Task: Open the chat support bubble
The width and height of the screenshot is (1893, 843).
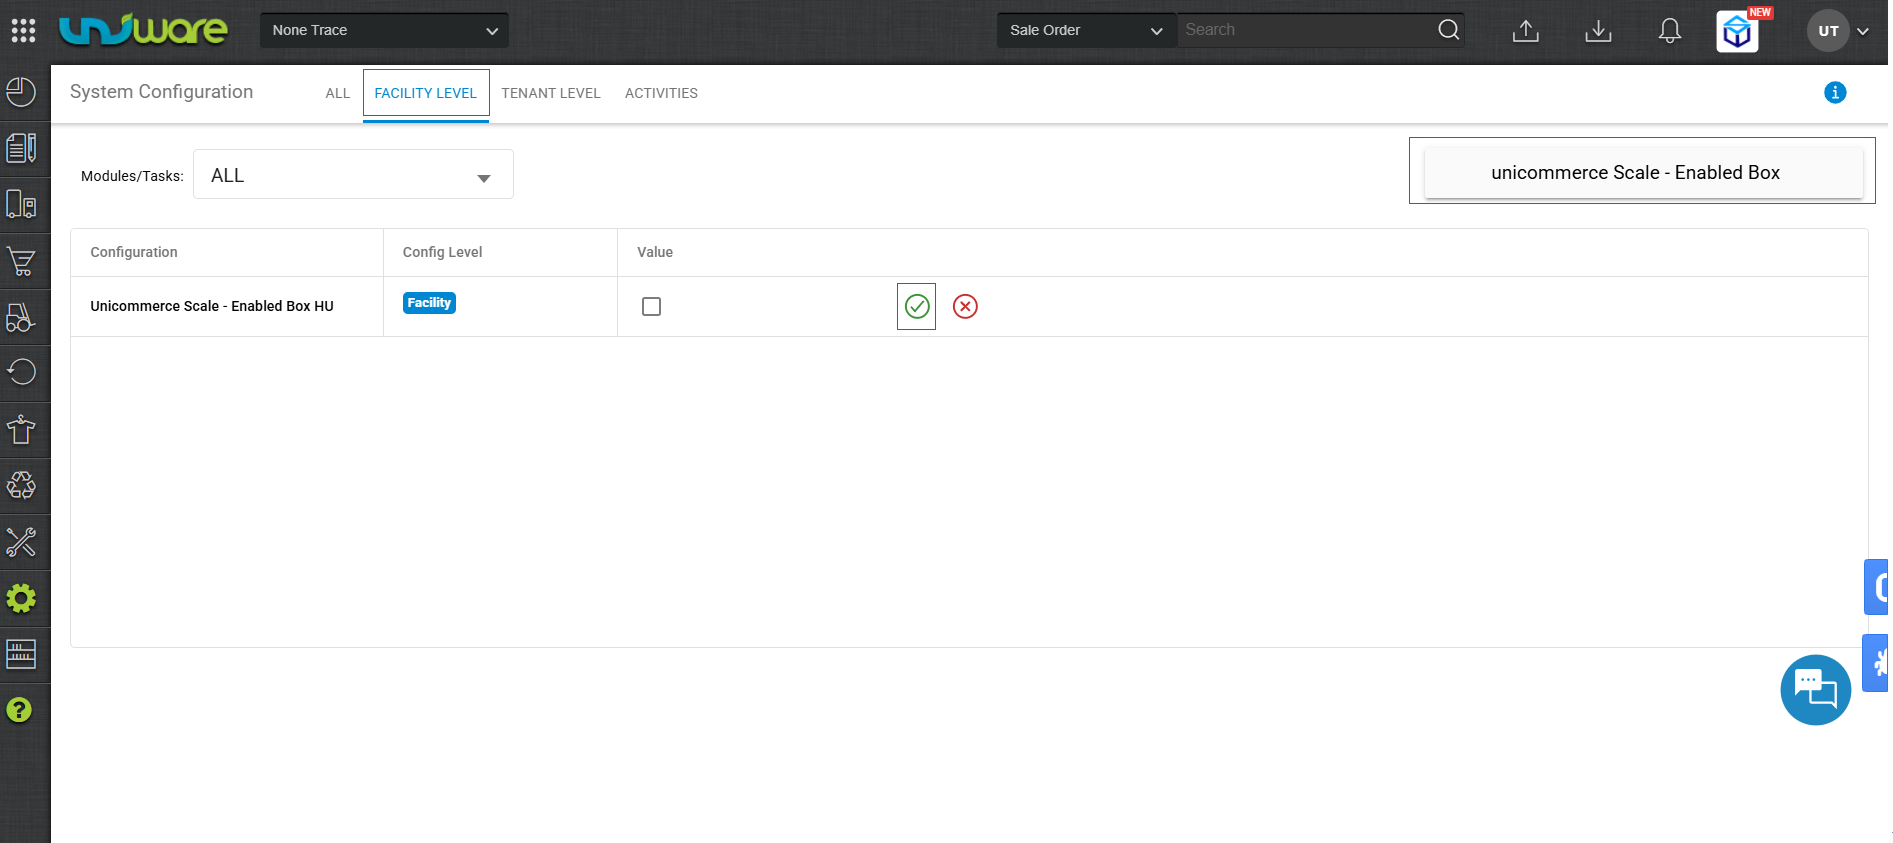Action: point(1816,690)
